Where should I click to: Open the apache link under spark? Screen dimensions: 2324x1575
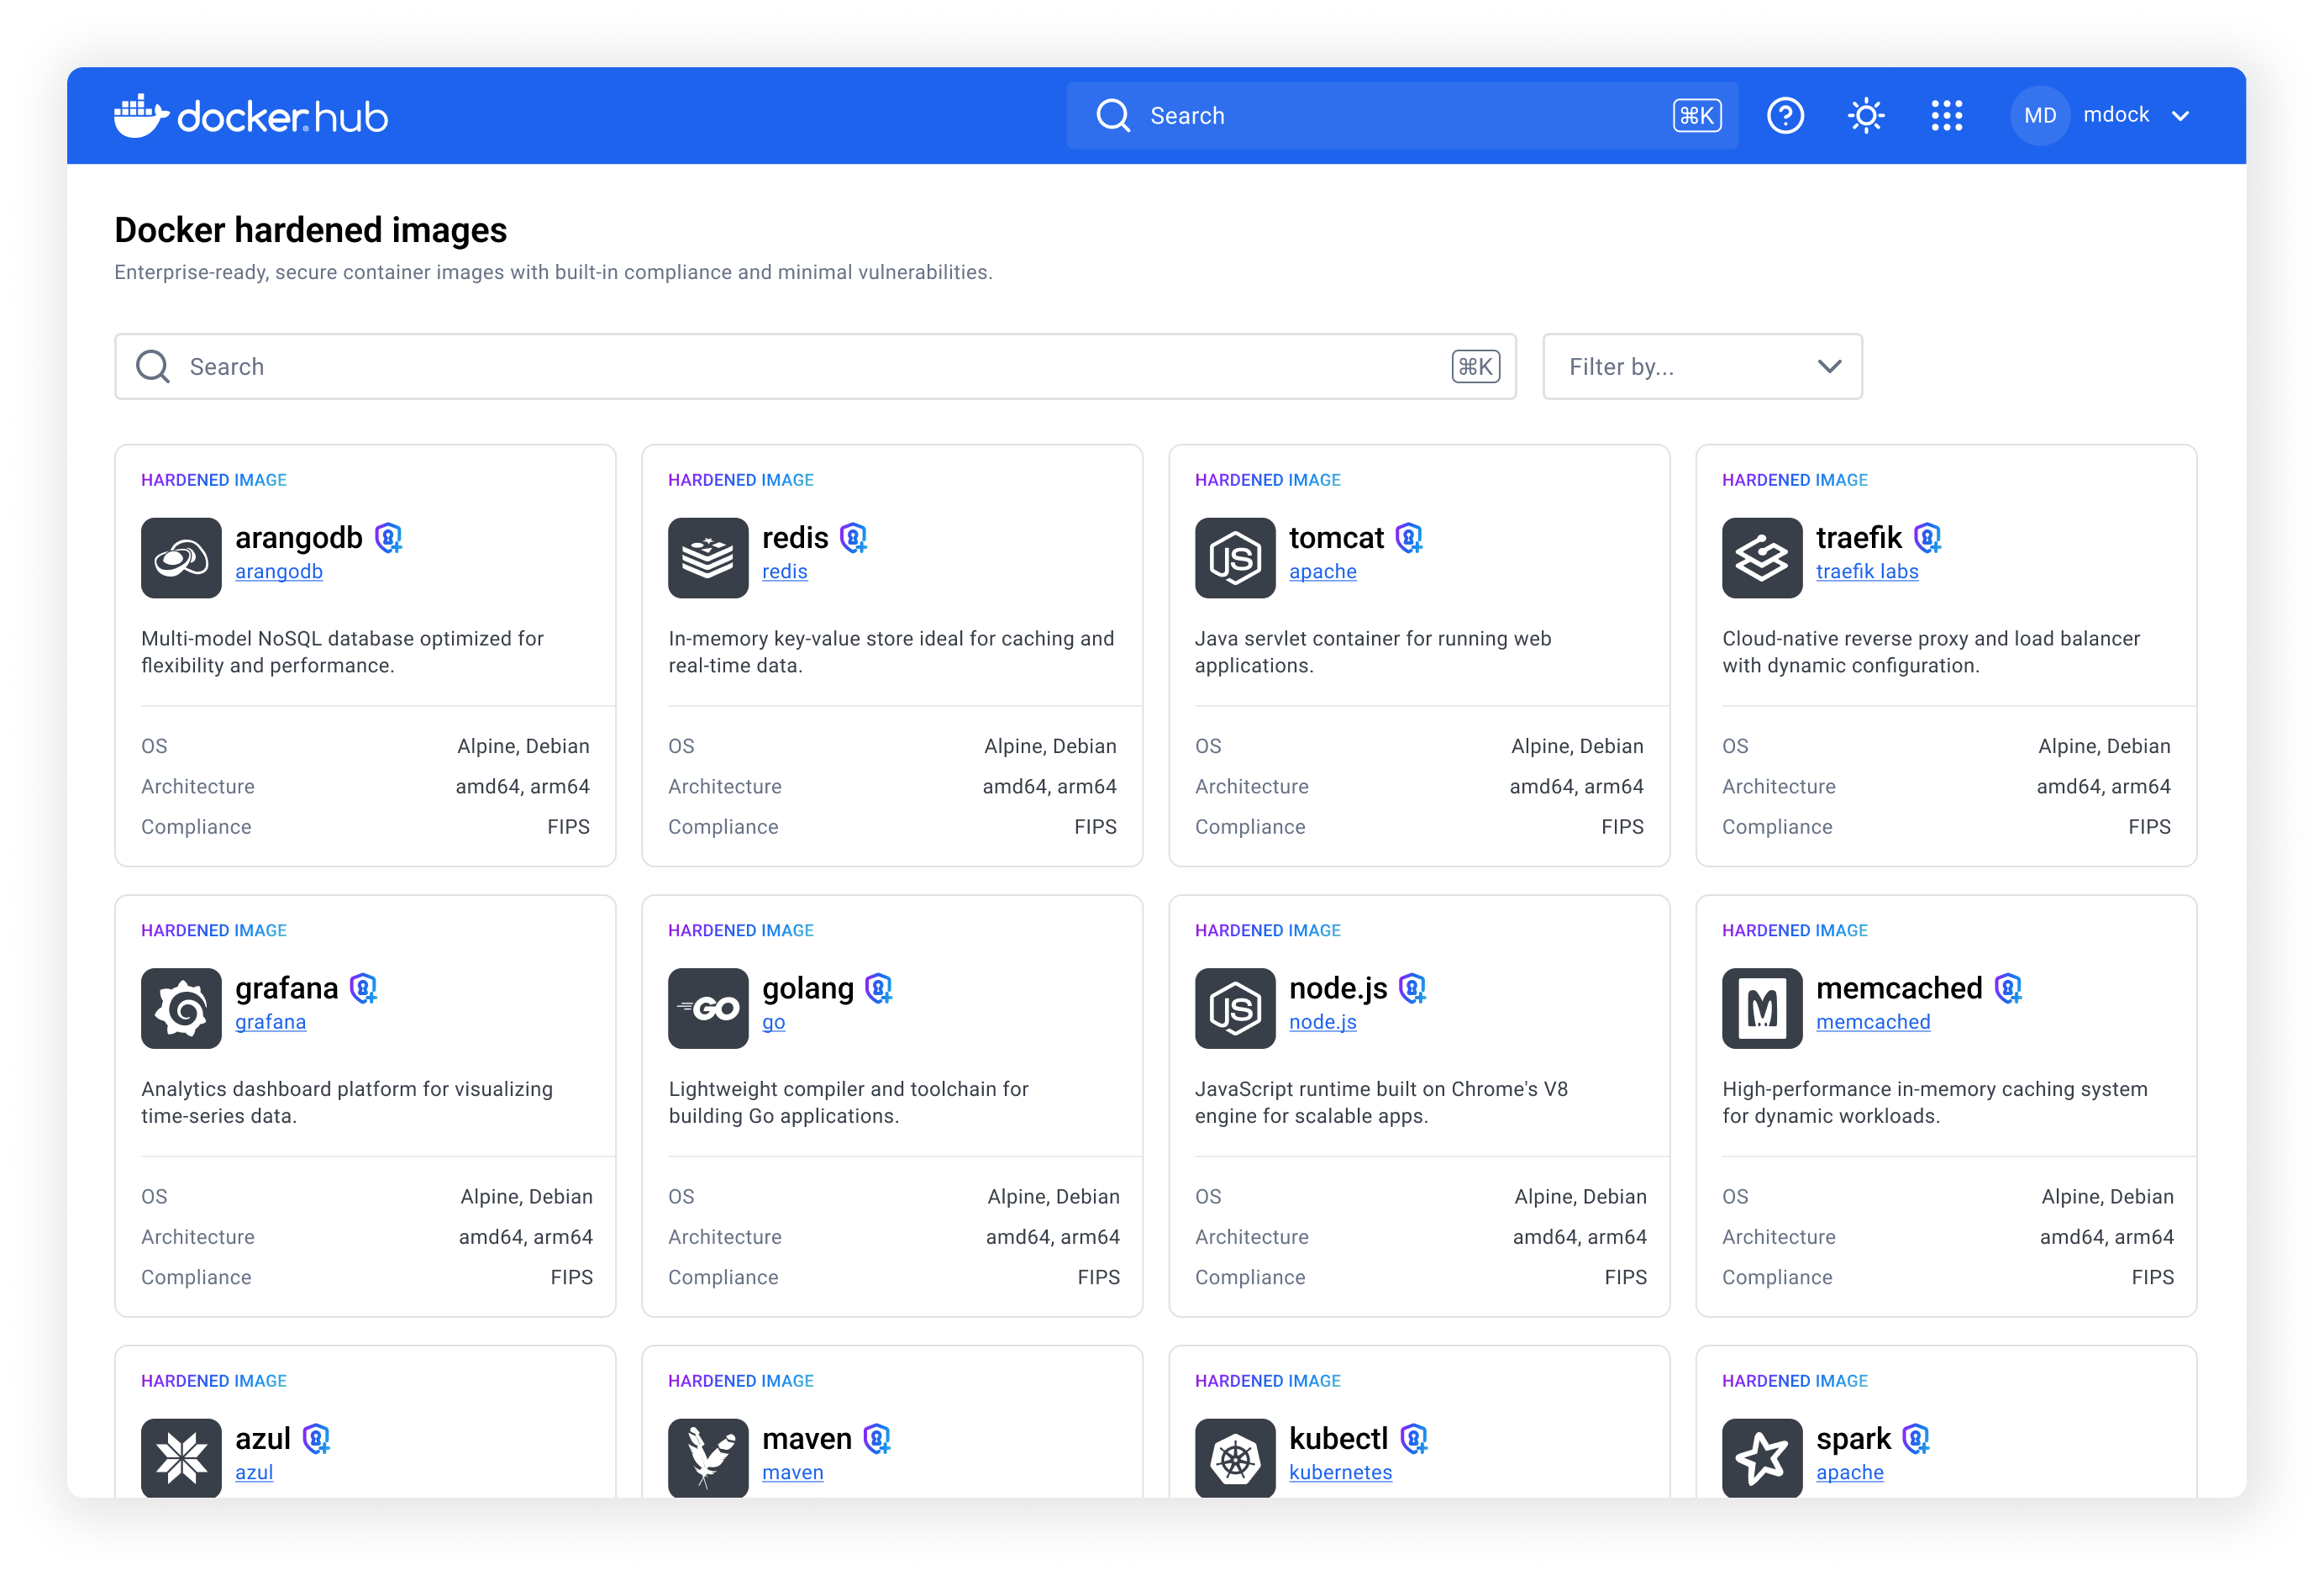pyautogui.click(x=1850, y=1472)
